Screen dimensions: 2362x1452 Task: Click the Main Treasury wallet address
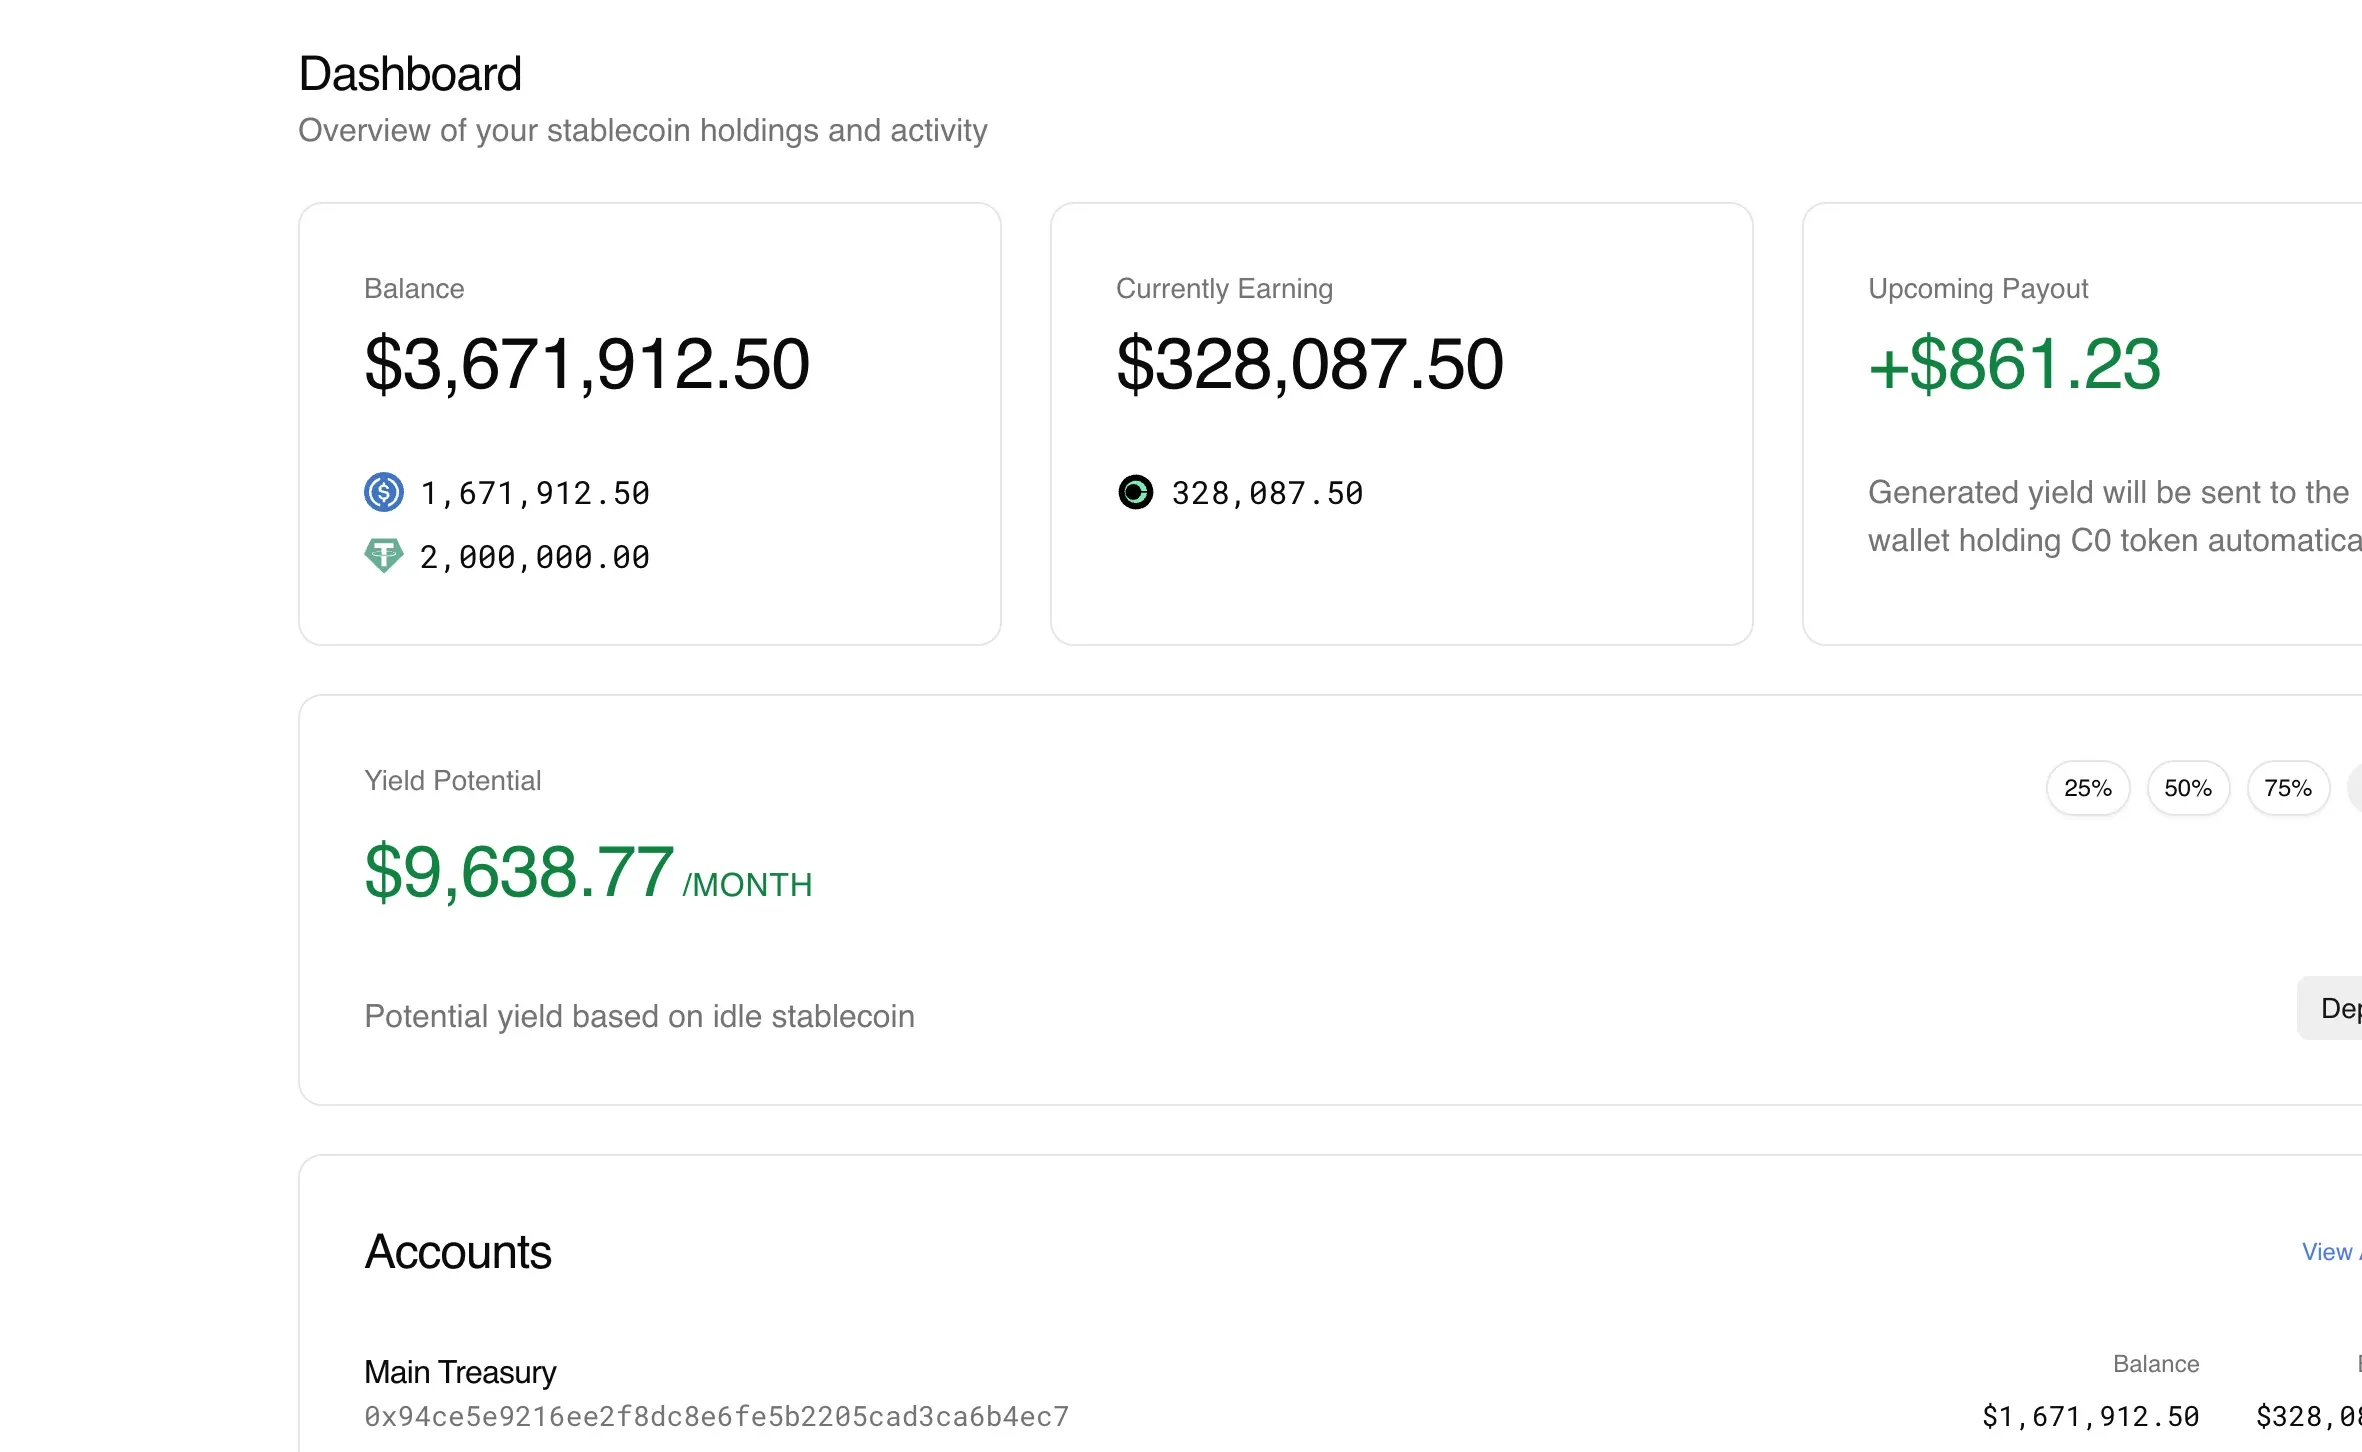pyautogui.click(x=716, y=1415)
